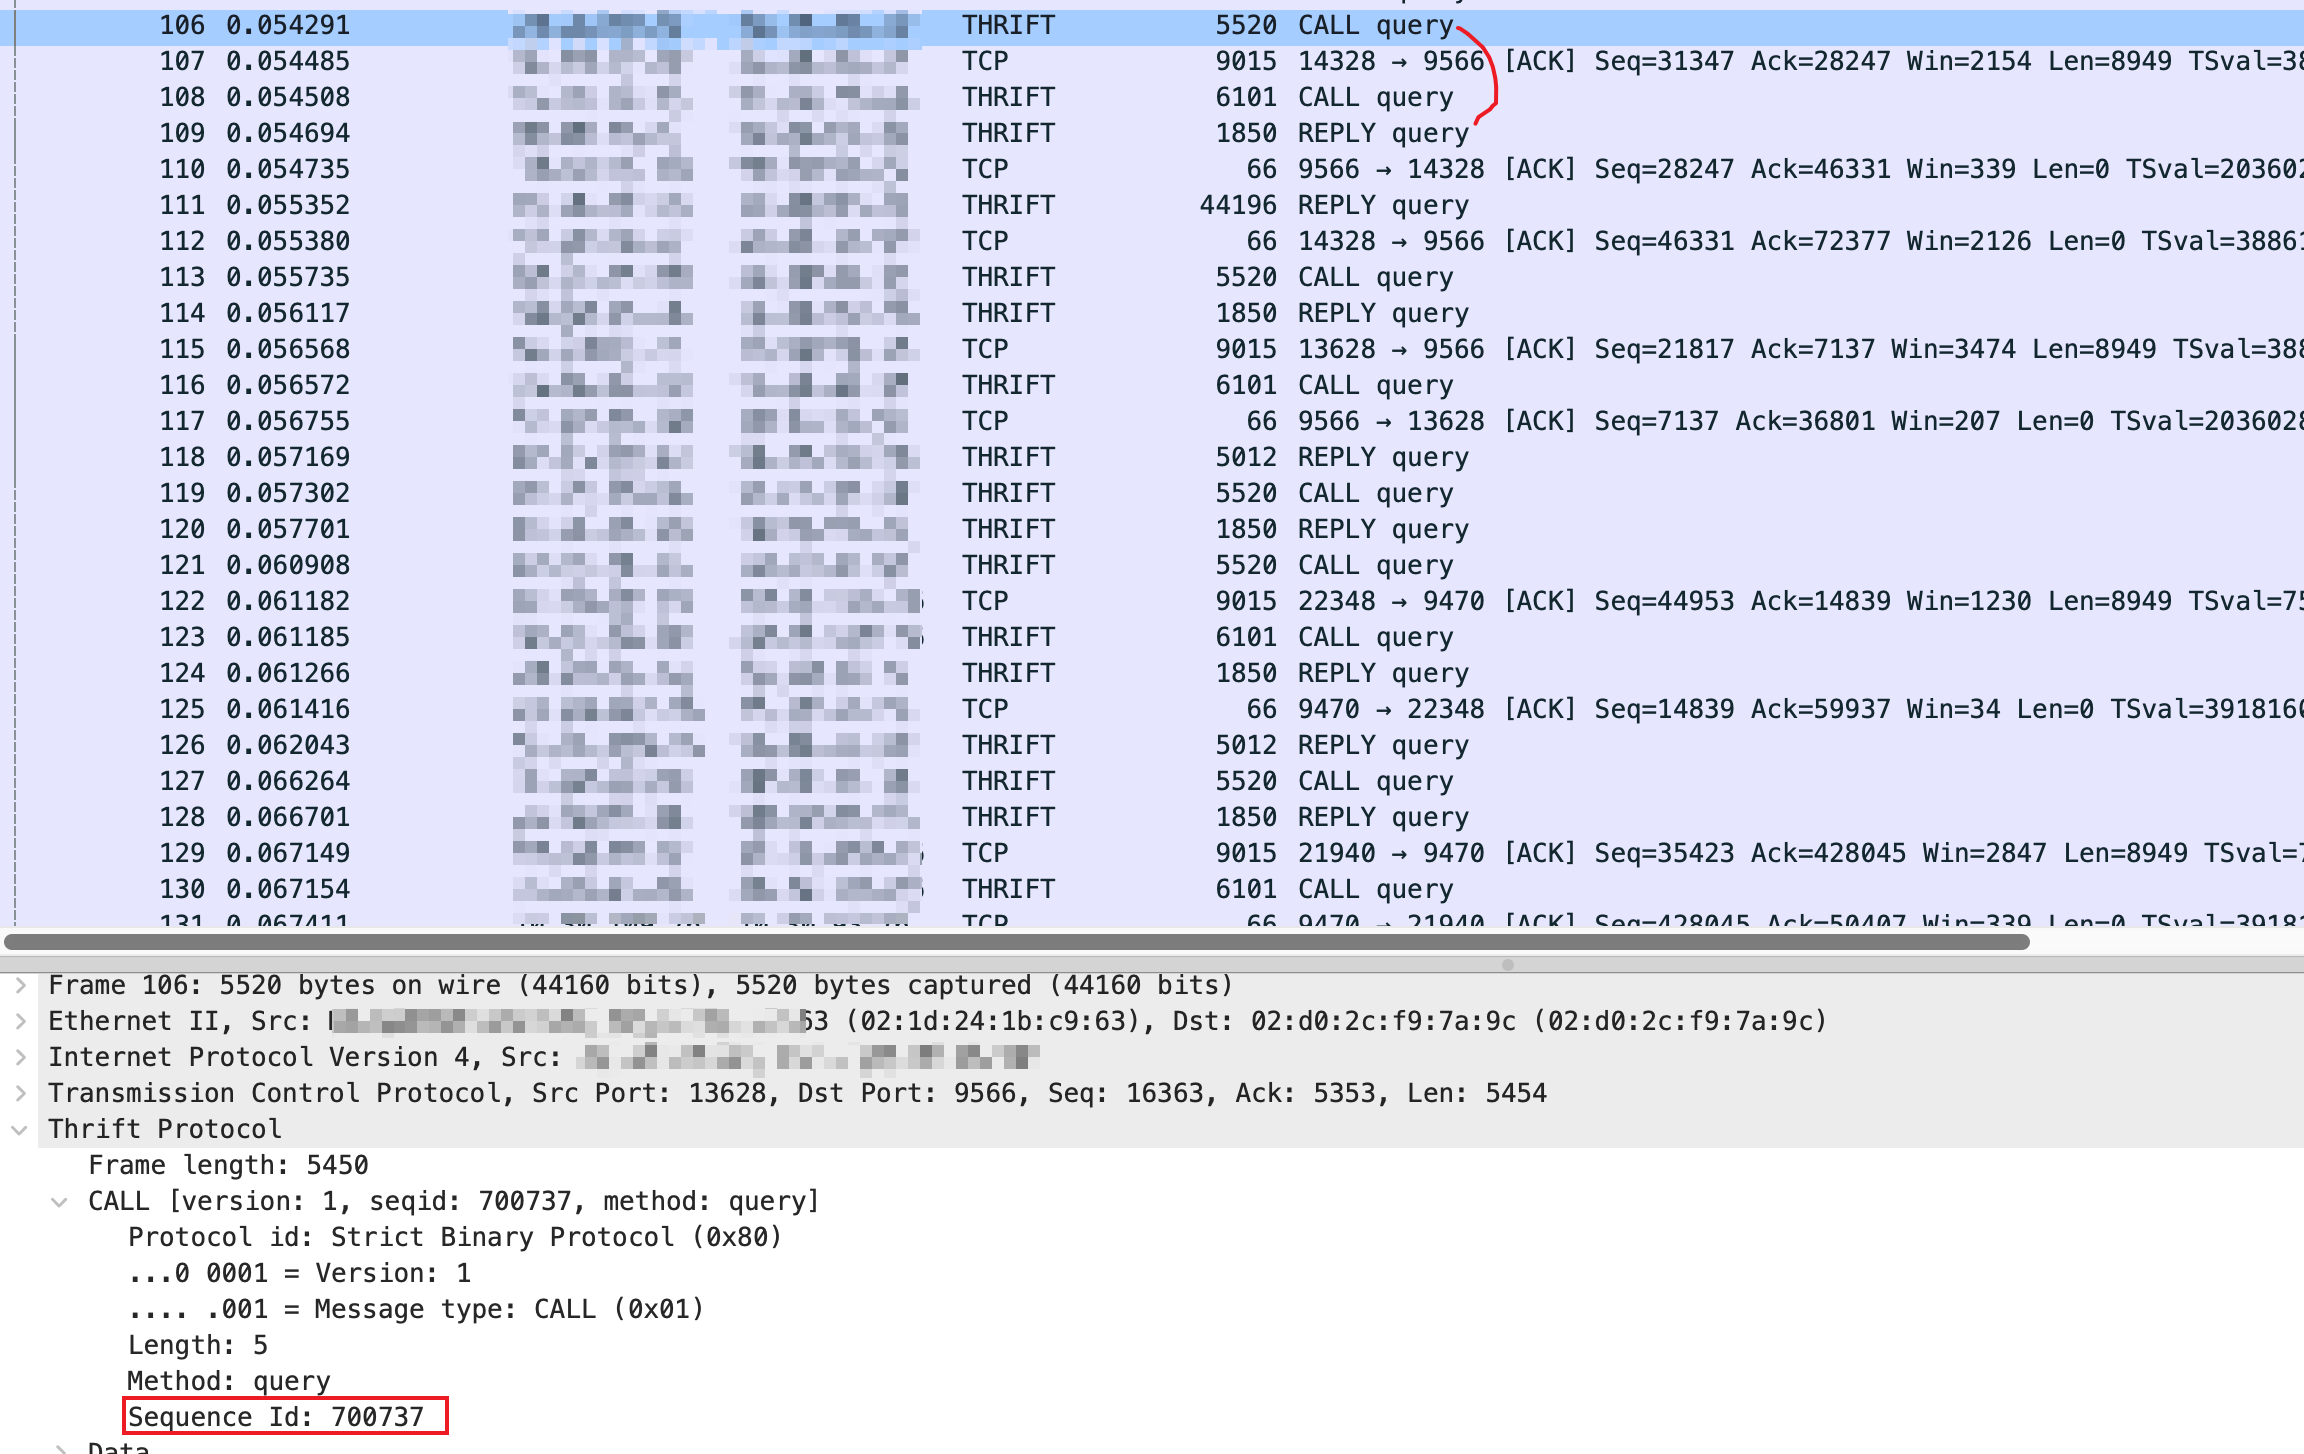Image resolution: width=2304 pixels, height=1454 pixels.
Task: Expand the Data node at bottom
Action: point(60,1448)
